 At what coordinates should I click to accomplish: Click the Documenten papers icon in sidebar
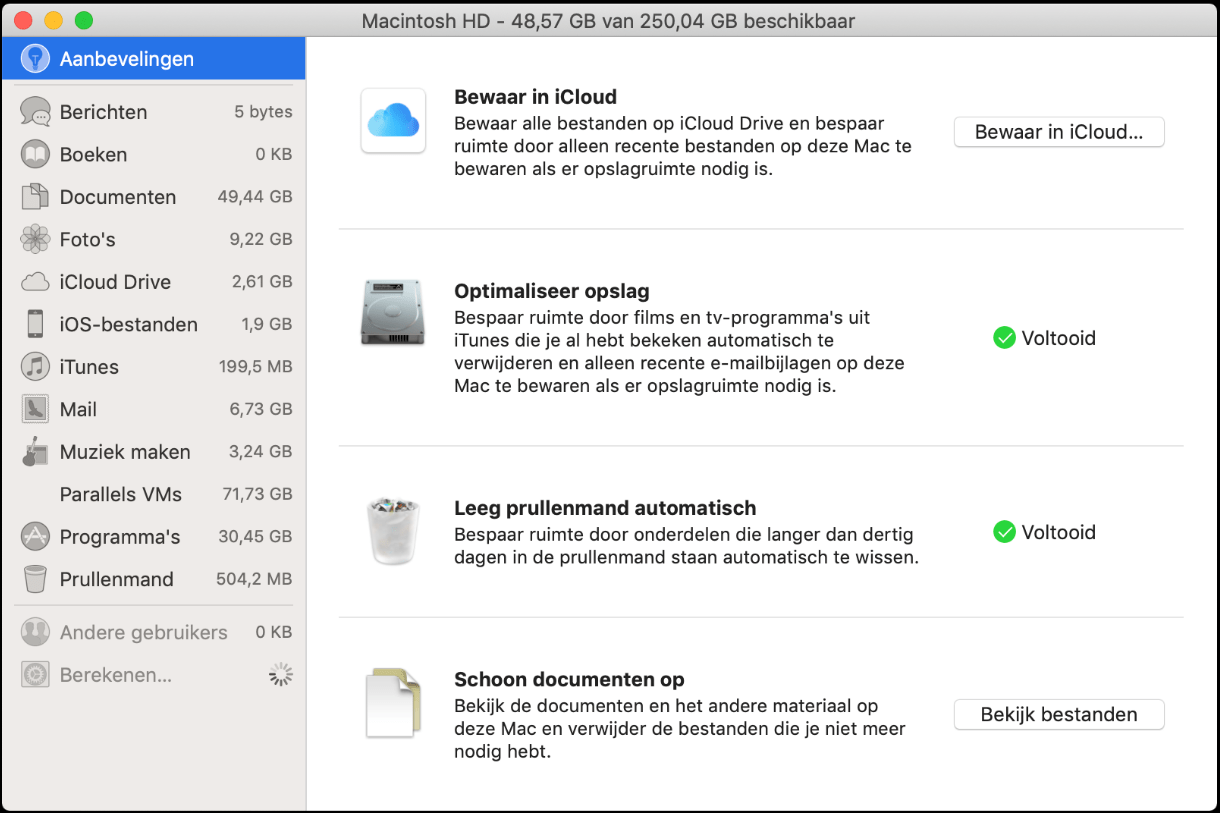tap(35, 197)
